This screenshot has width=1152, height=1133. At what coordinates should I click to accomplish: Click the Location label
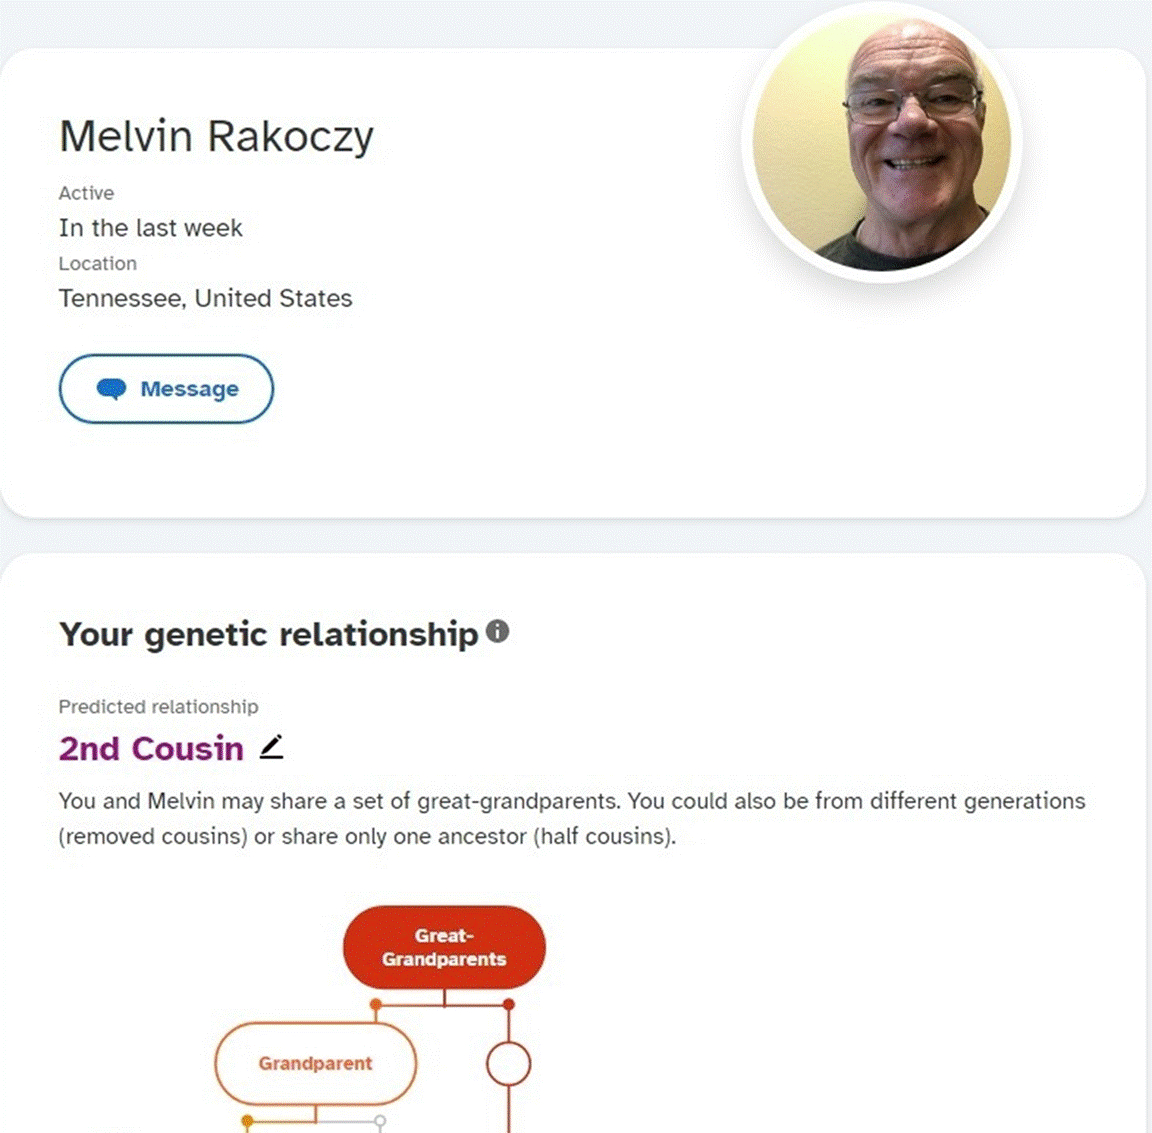[98, 264]
